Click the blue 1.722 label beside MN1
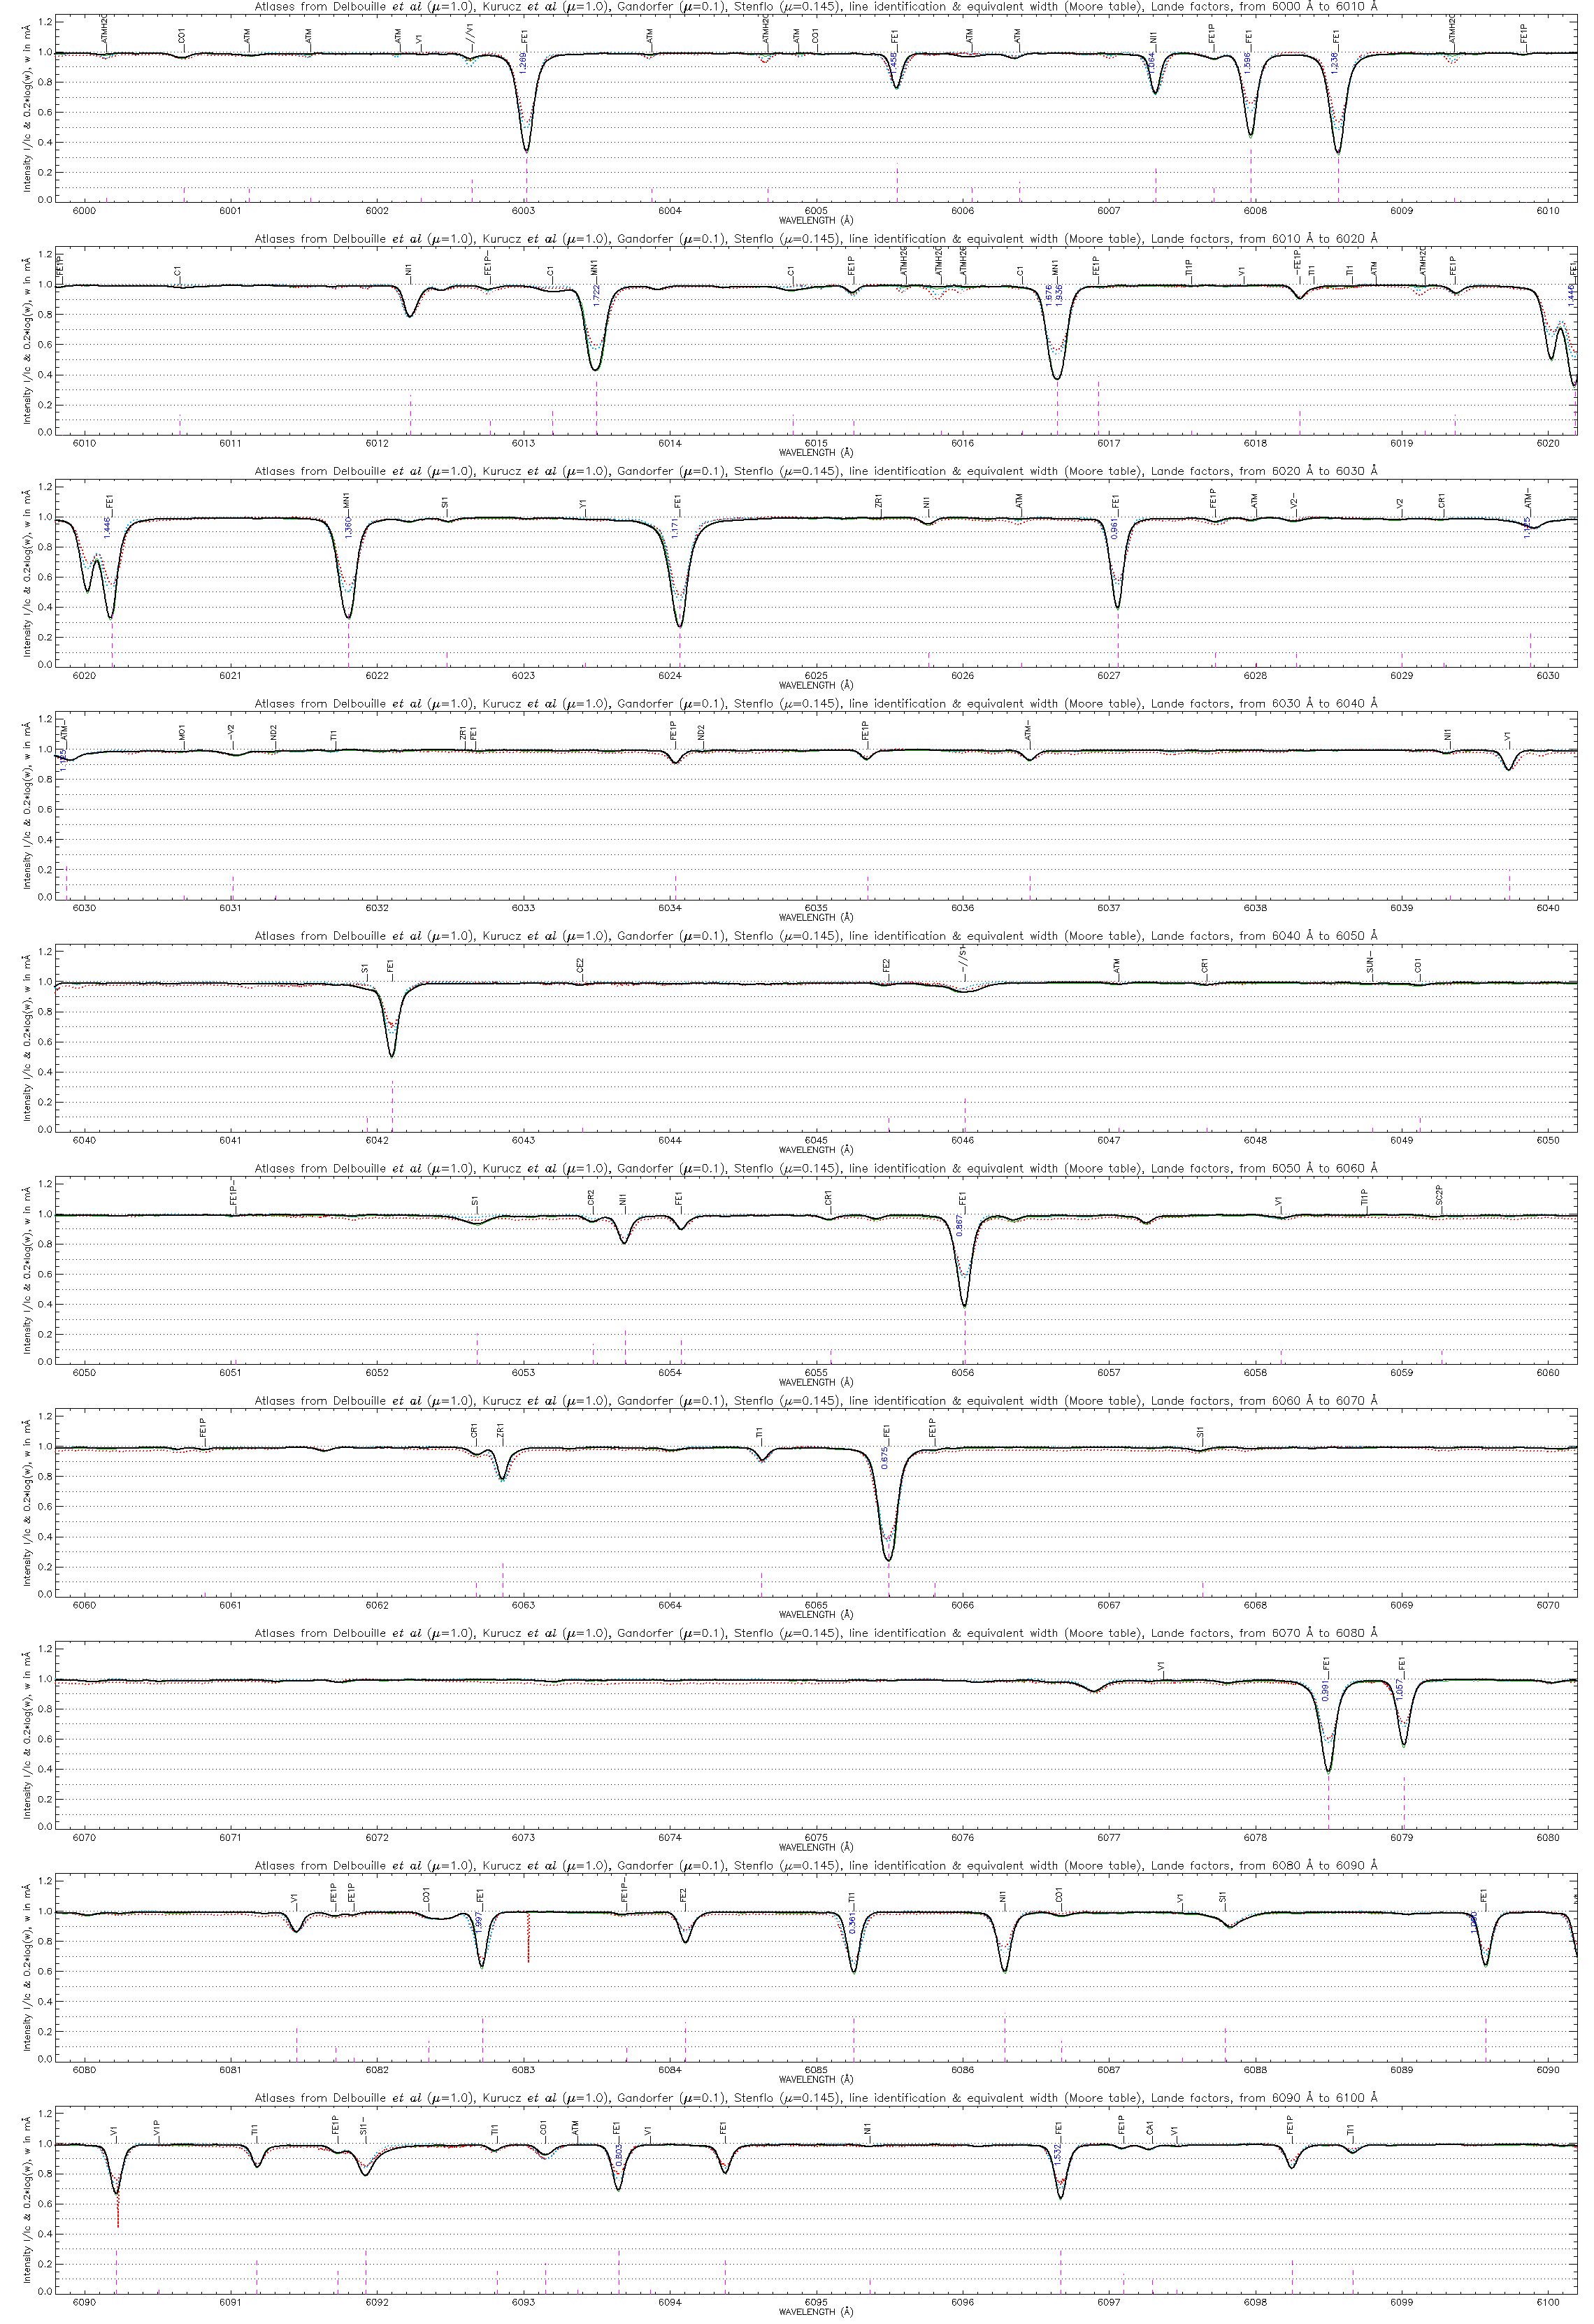This screenshot has width=1594, height=2324. [x=596, y=295]
